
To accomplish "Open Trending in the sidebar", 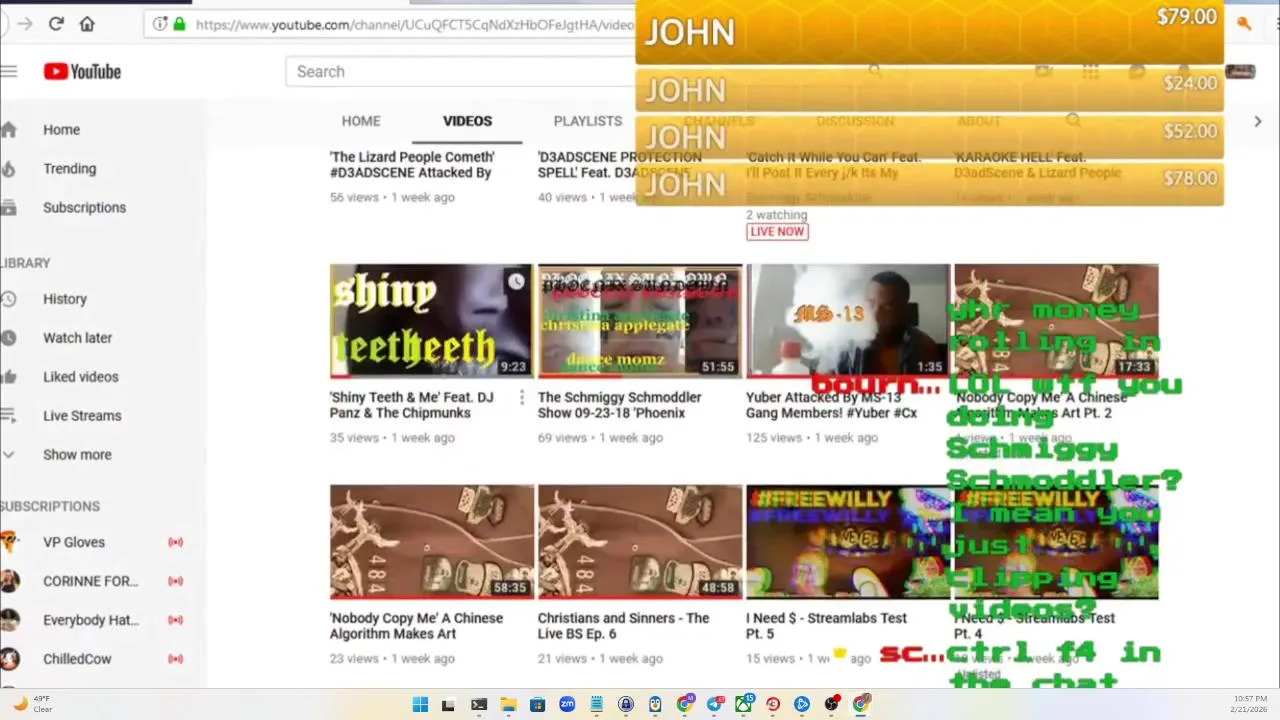I will click(x=69, y=168).
